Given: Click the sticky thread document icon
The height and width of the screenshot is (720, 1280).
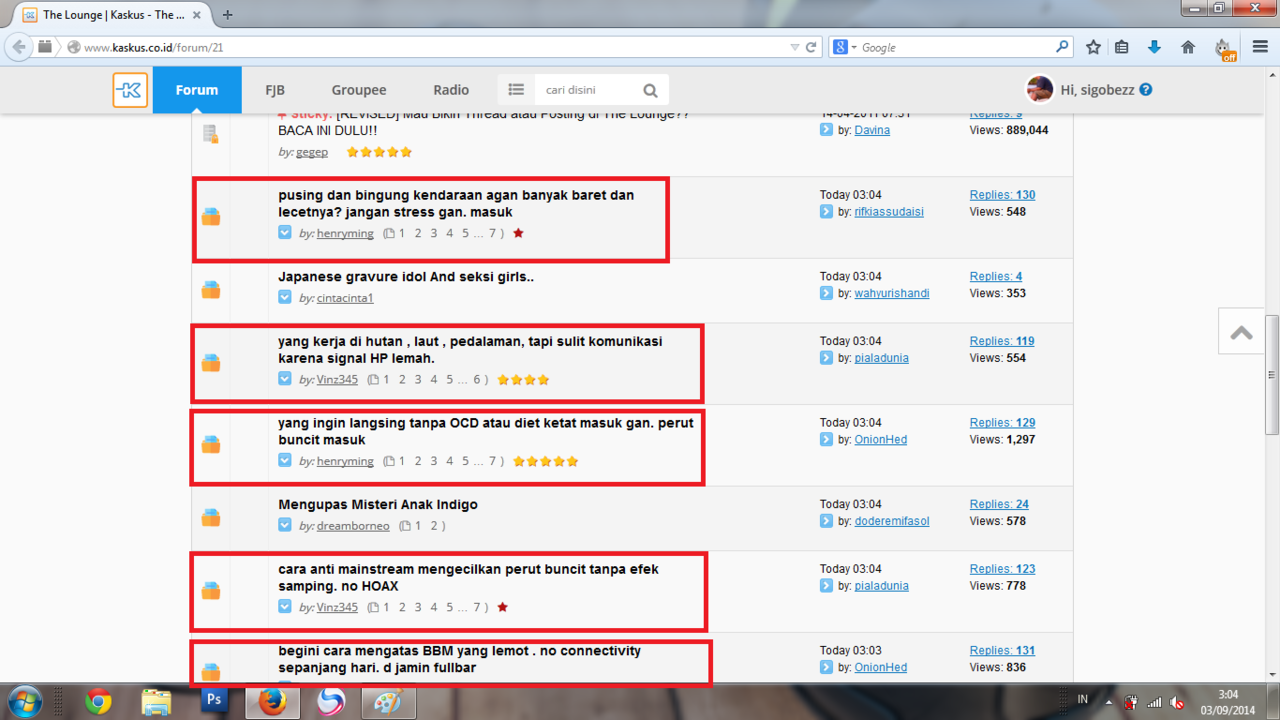Looking at the screenshot, I should [211, 134].
